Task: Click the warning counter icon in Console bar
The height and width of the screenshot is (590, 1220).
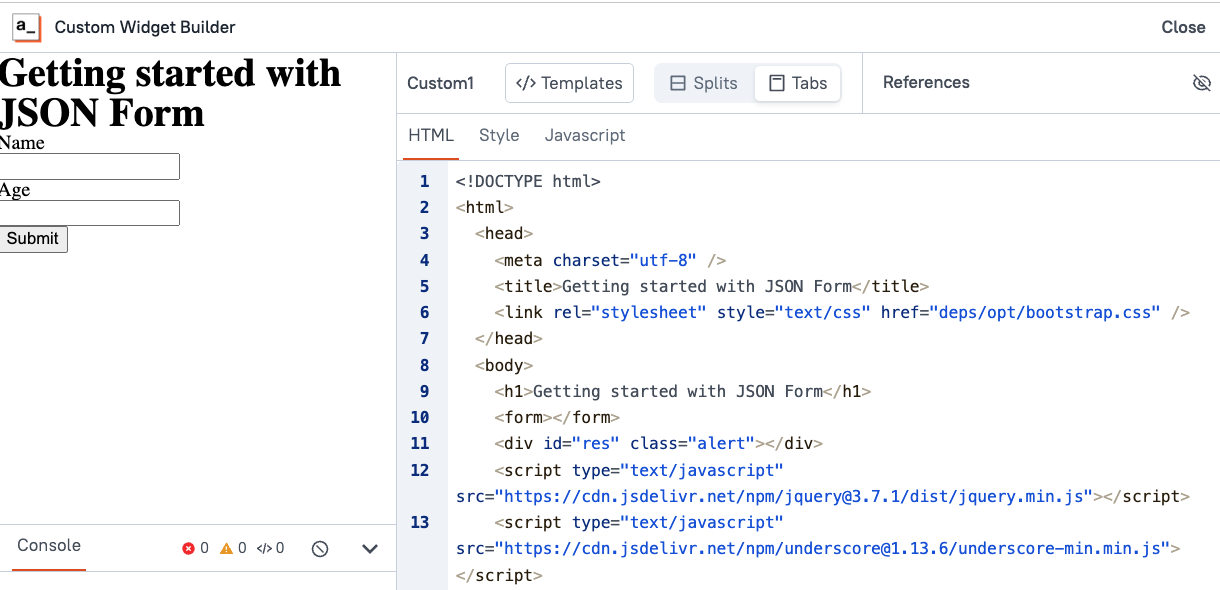Action: (228, 547)
